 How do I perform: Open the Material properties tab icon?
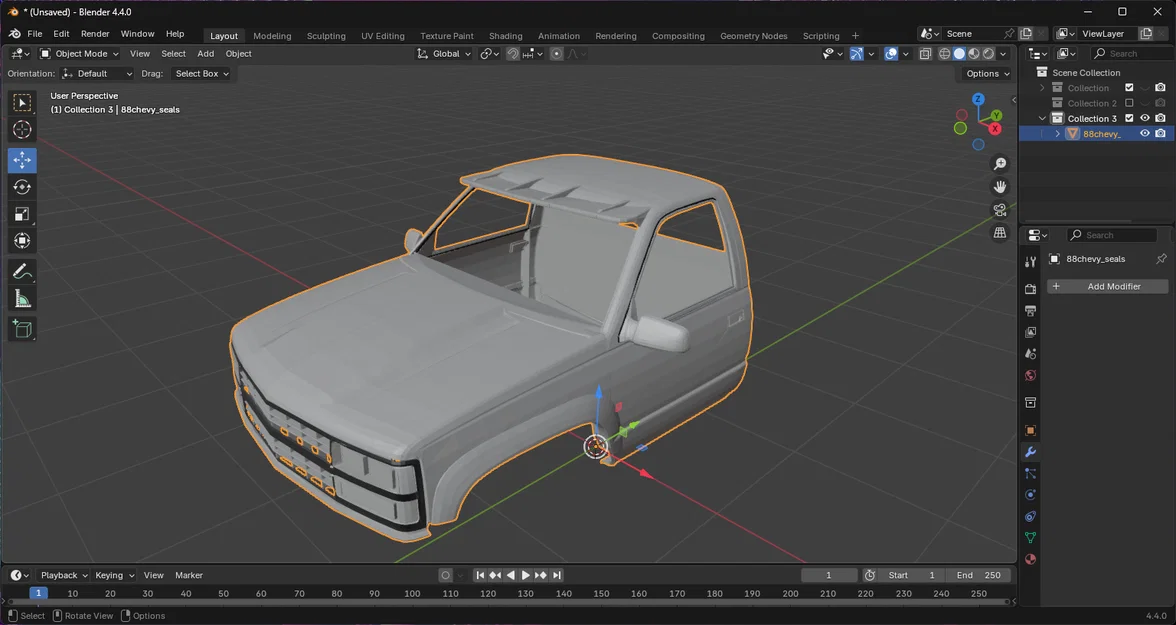click(x=1030, y=559)
